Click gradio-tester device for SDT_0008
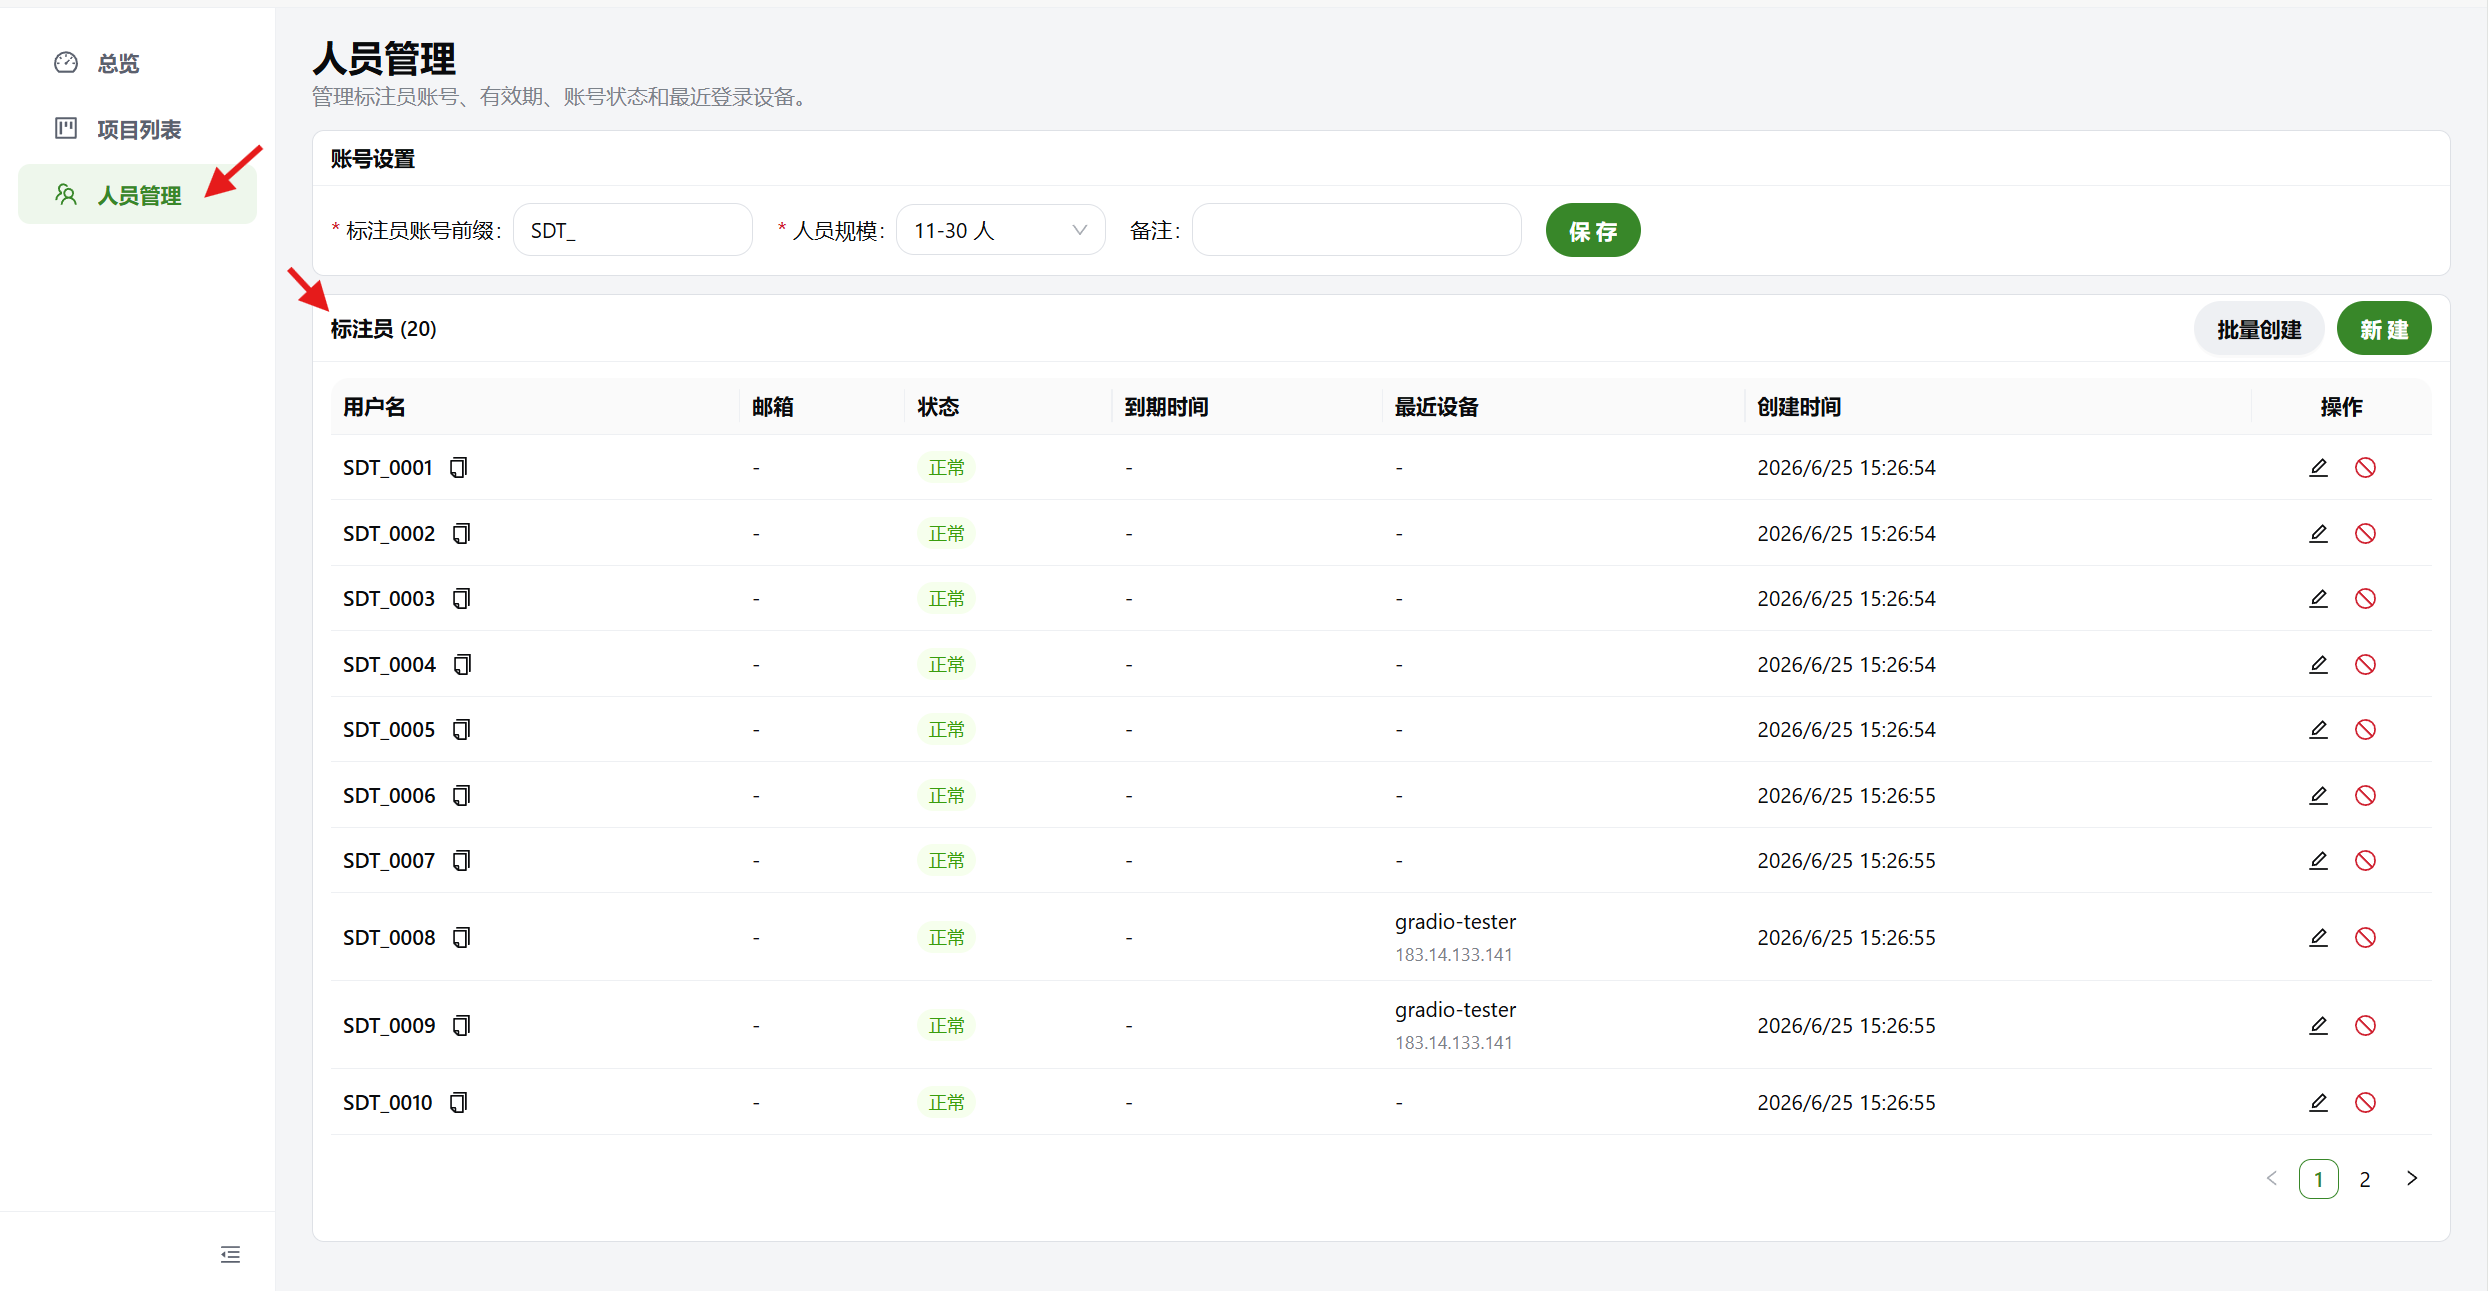Image resolution: width=2490 pixels, height=1291 pixels. pyautogui.click(x=1455, y=921)
